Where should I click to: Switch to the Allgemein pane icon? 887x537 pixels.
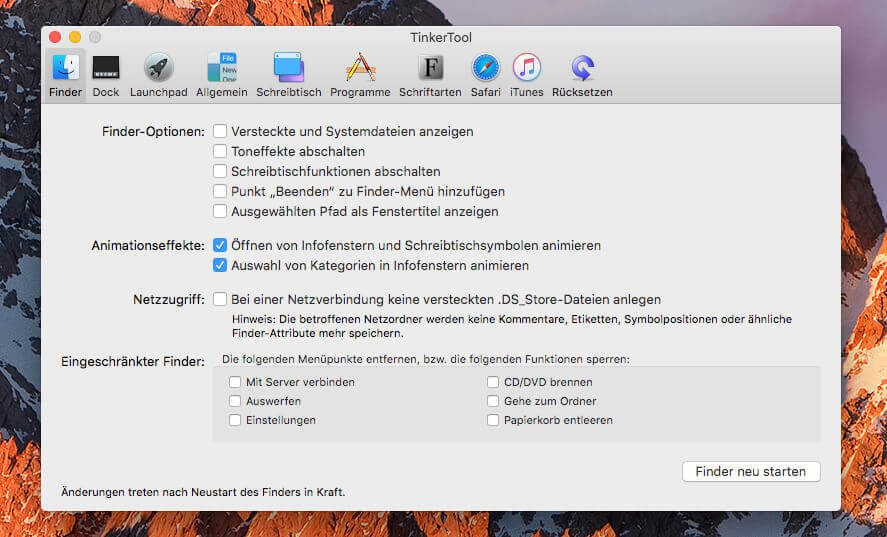click(222, 68)
